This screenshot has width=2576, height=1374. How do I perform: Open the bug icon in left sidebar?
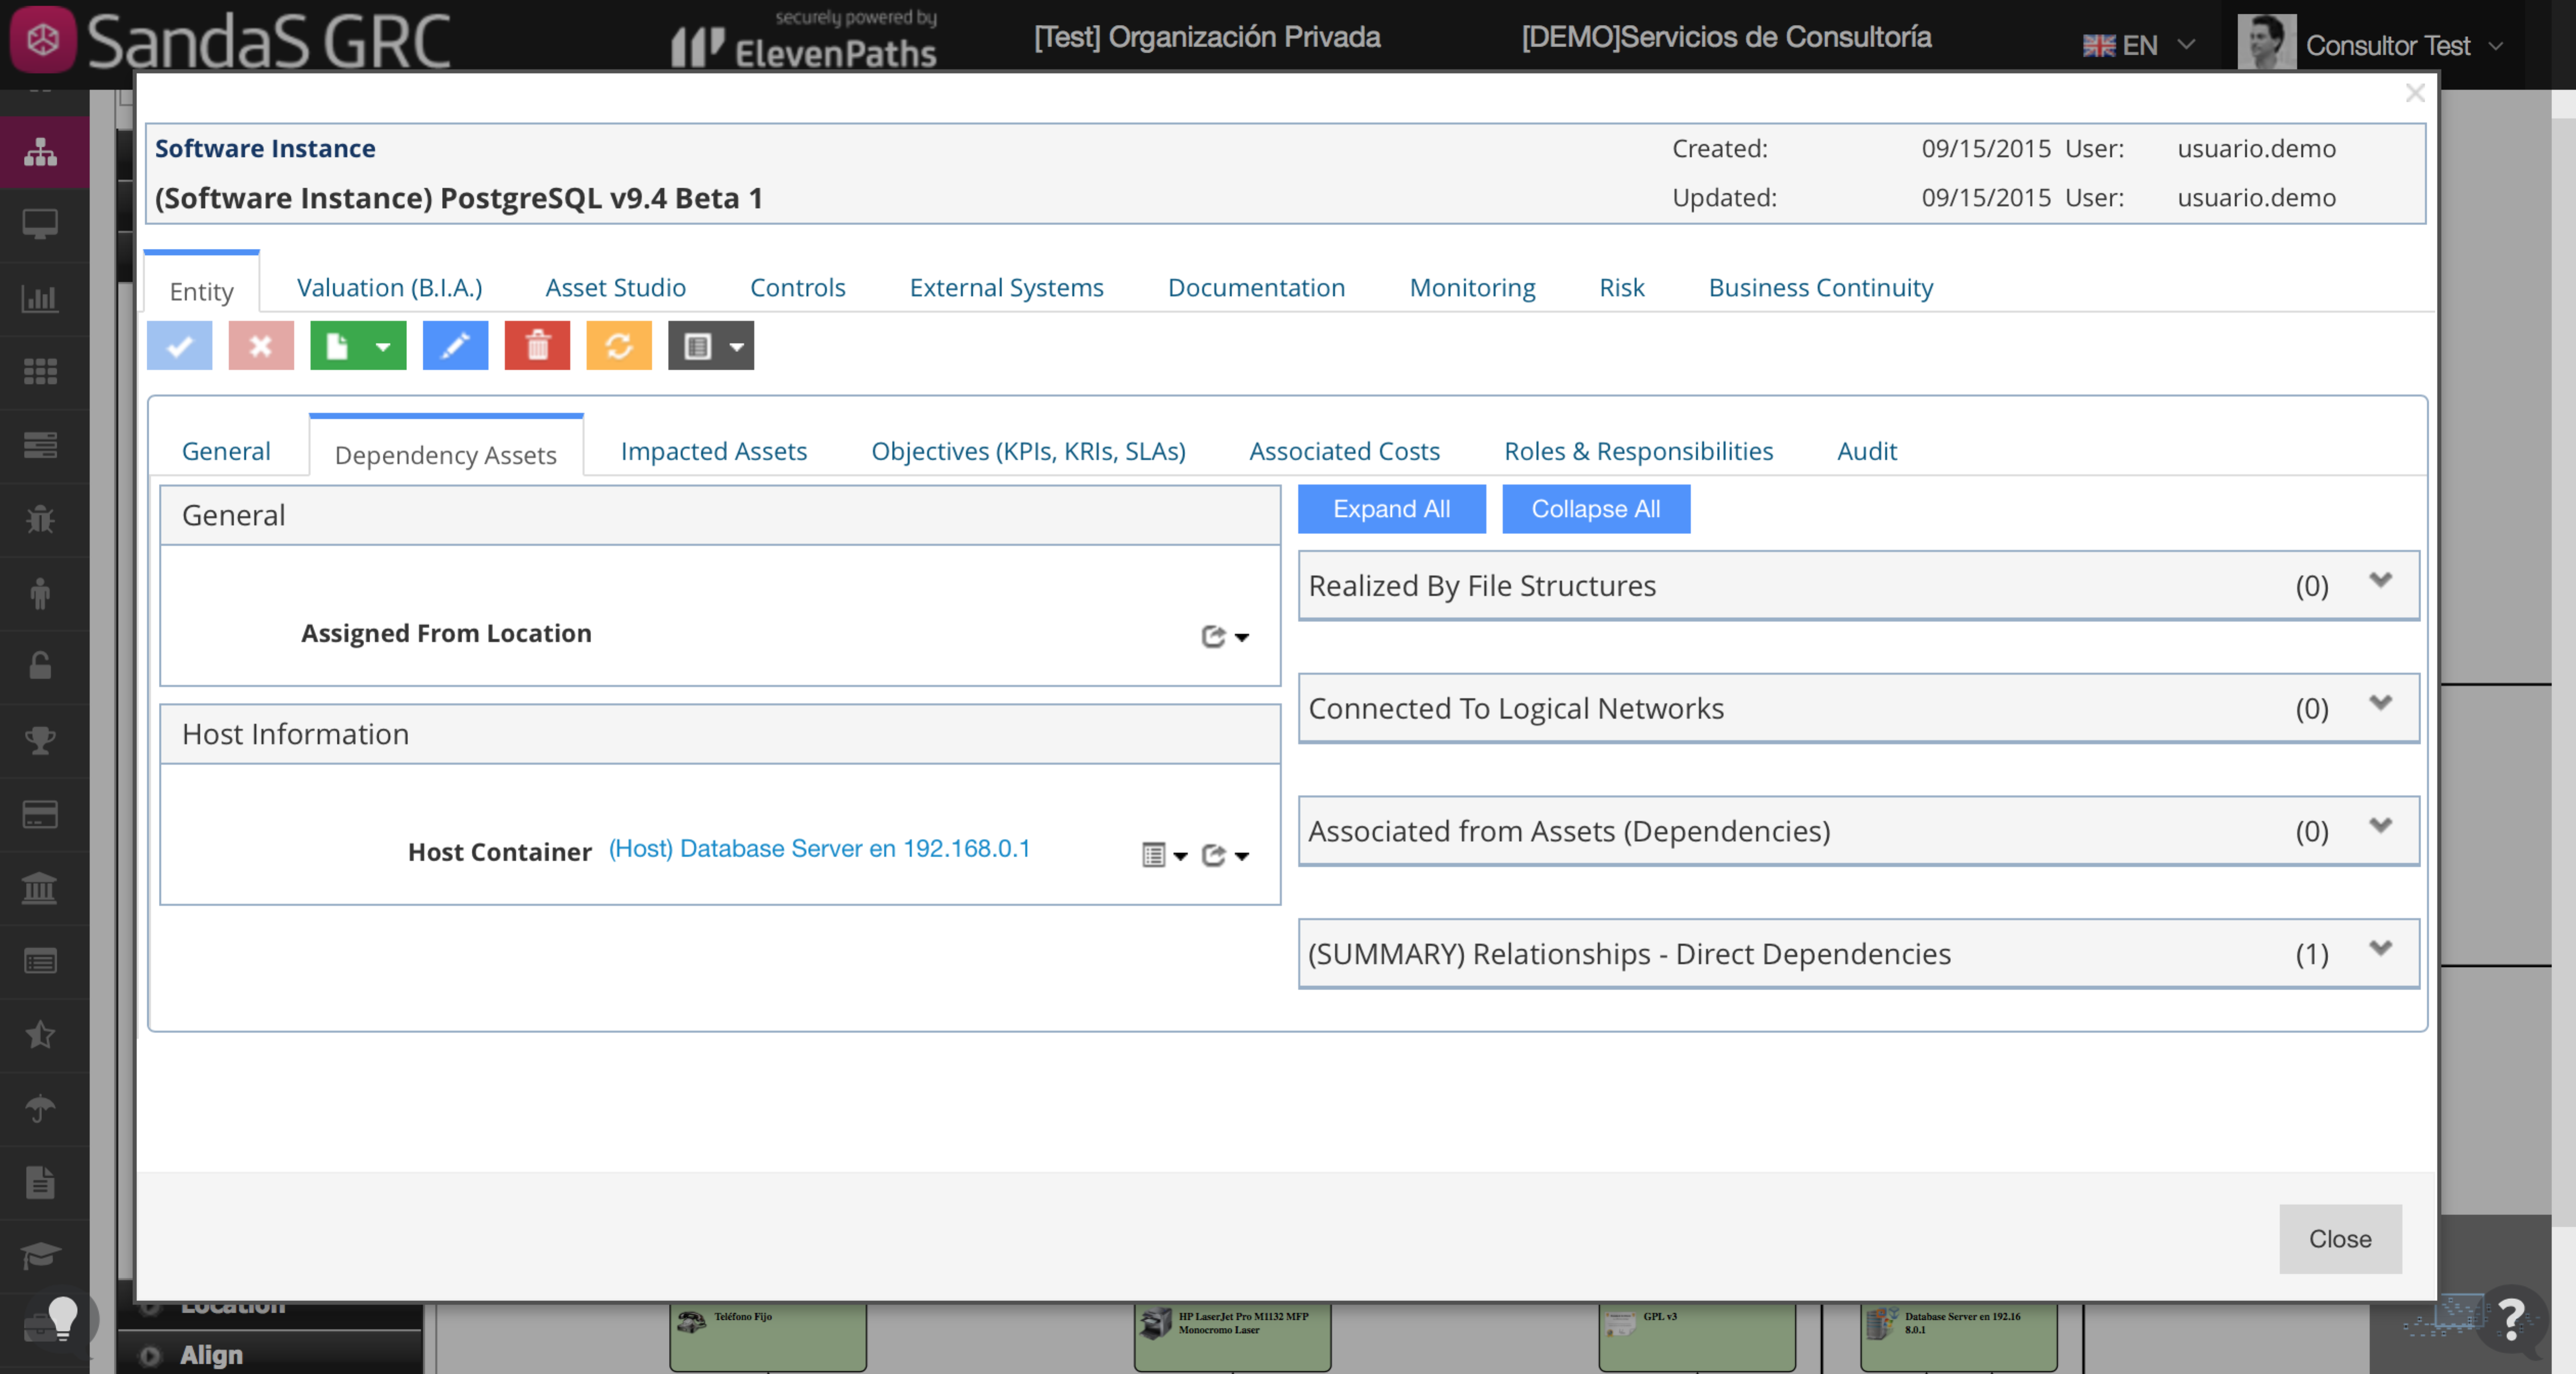(x=40, y=519)
